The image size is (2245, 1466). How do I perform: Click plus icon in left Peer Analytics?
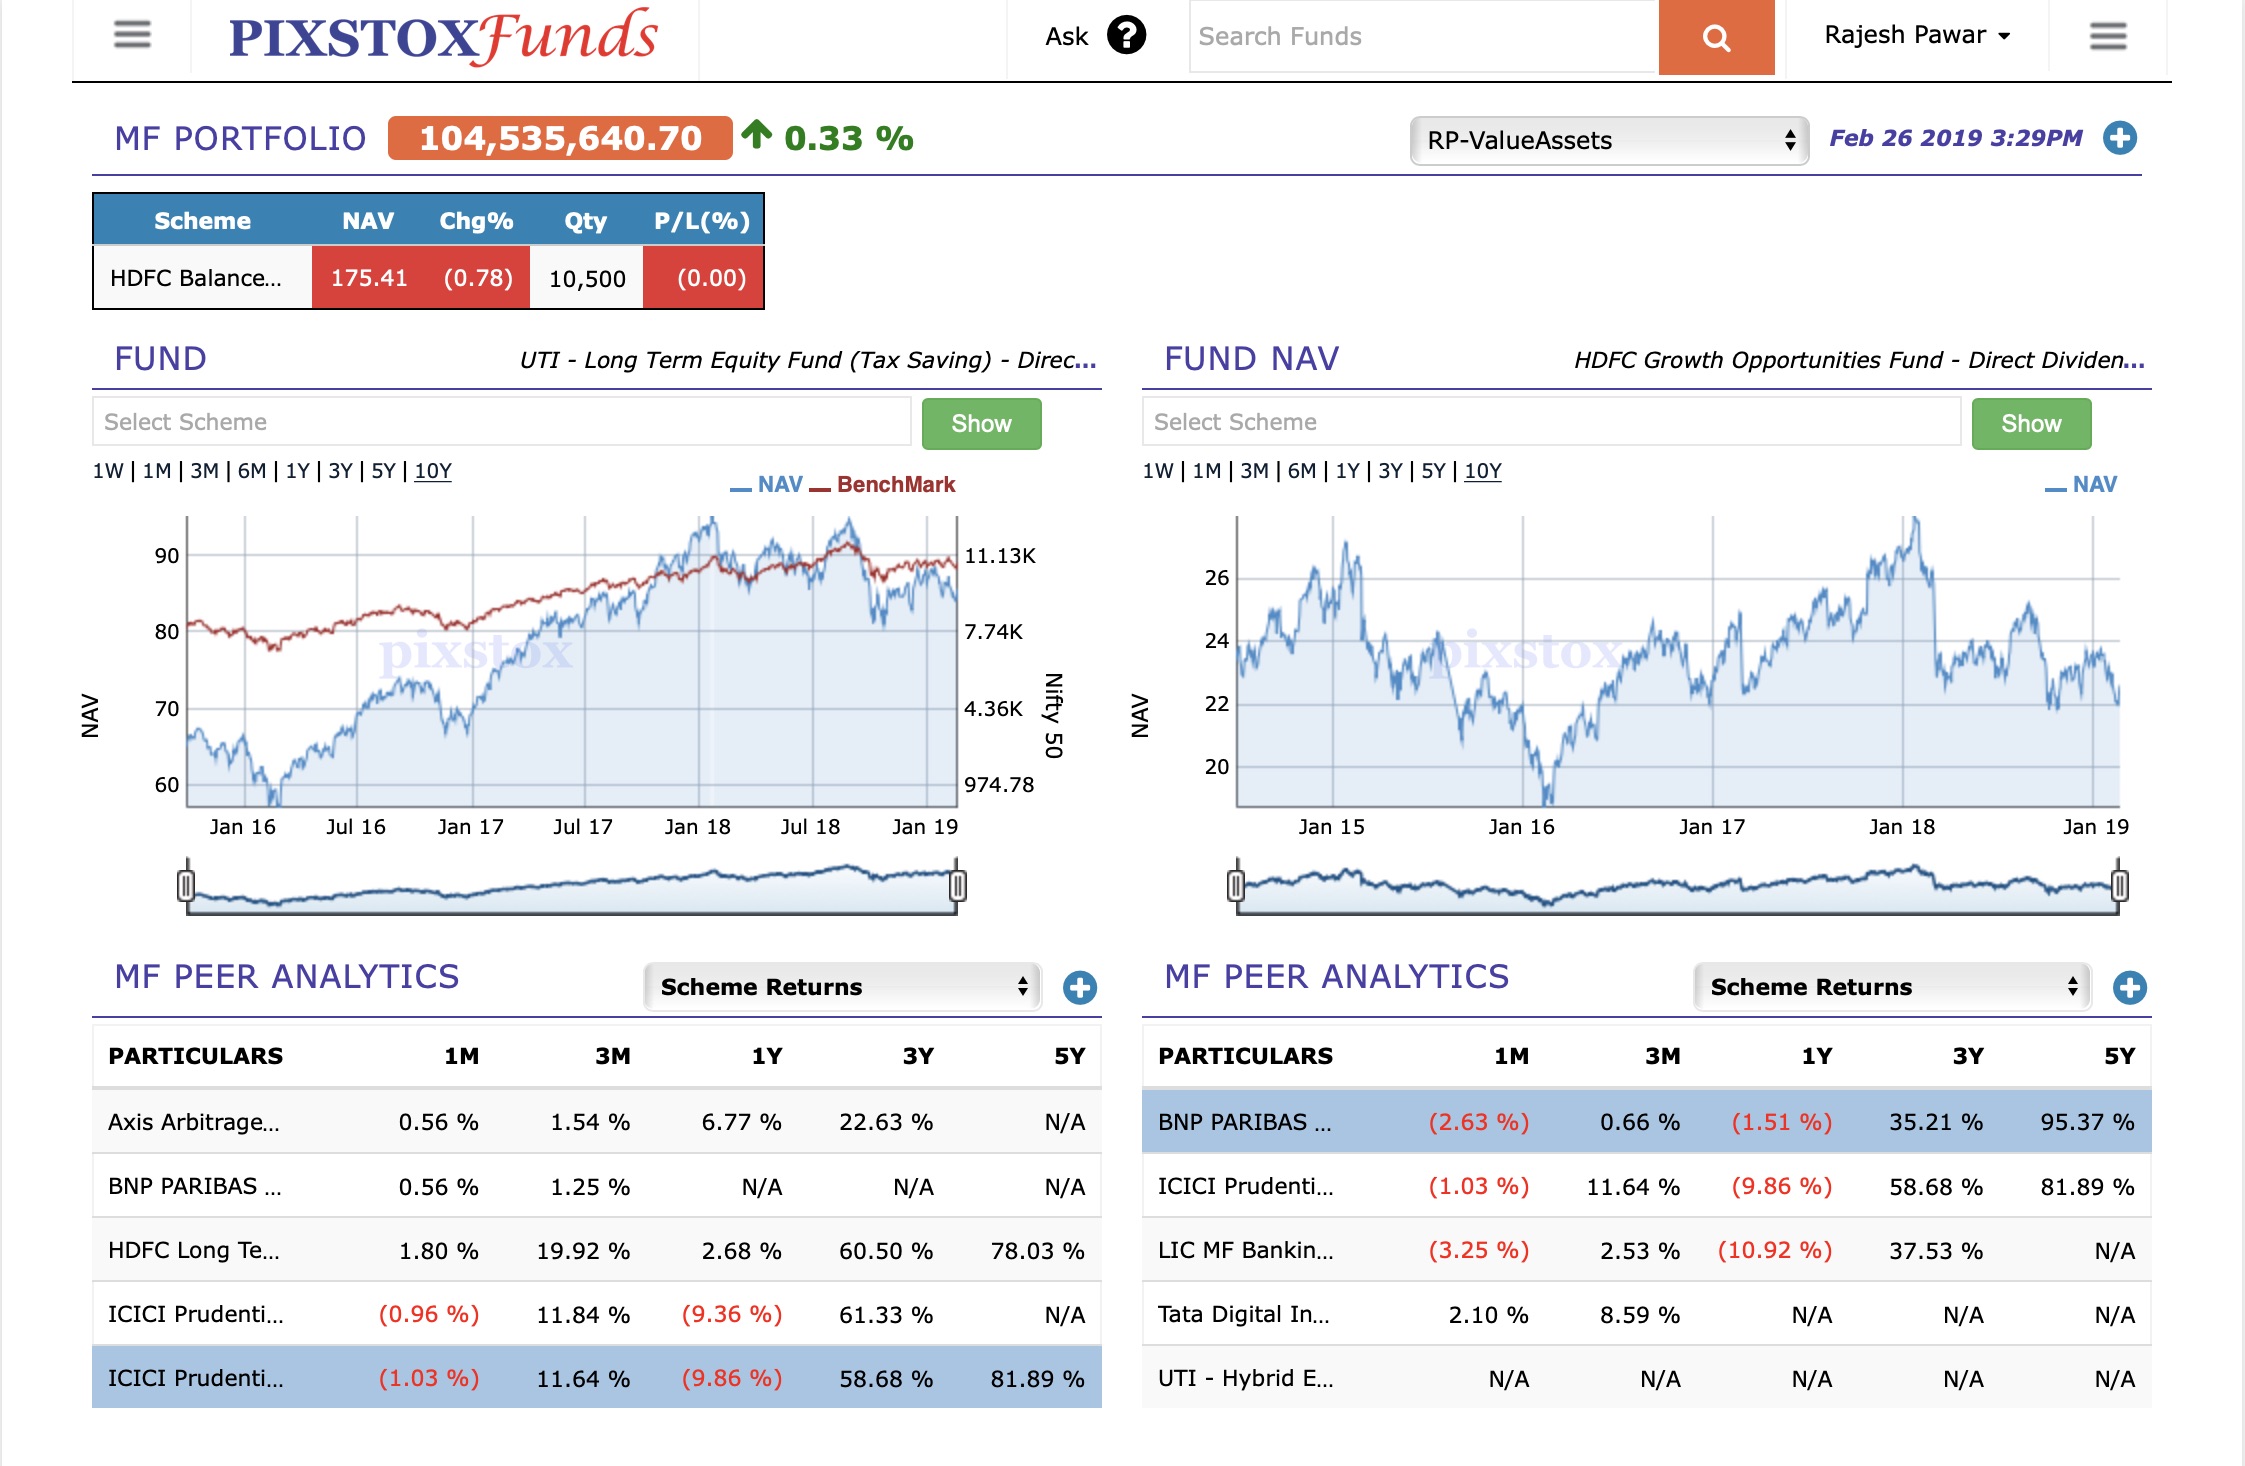pyautogui.click(x=1079, y=987)
